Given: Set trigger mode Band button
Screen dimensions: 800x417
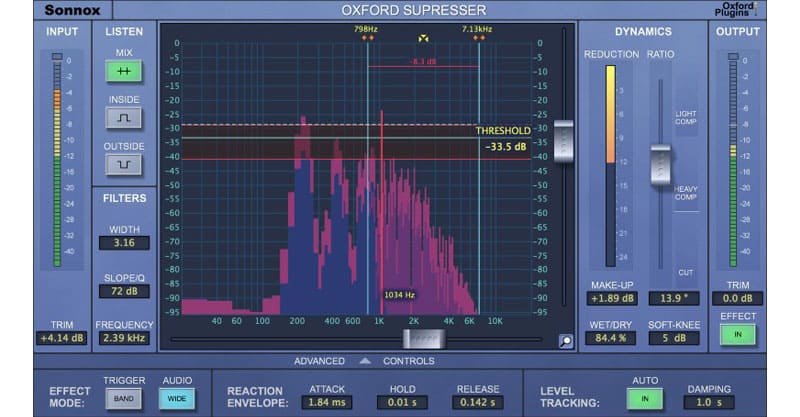Looking at the screenshot, I should (x=124, y=399).
